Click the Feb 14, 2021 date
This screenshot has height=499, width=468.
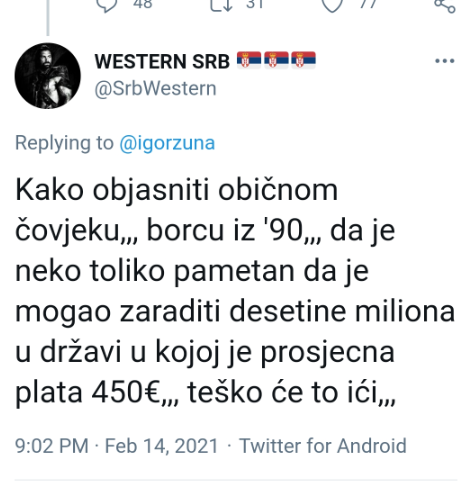[161, 446]
